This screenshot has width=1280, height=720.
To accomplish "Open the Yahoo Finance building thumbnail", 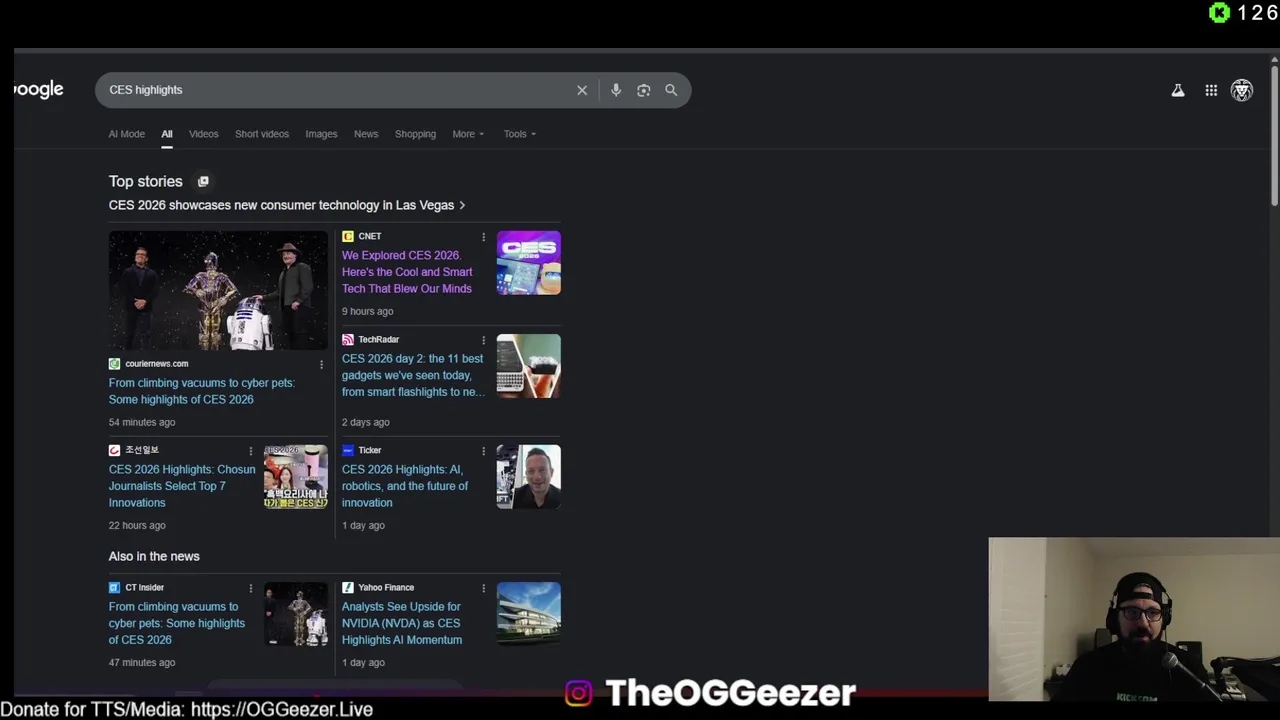I will pos(529,614).
